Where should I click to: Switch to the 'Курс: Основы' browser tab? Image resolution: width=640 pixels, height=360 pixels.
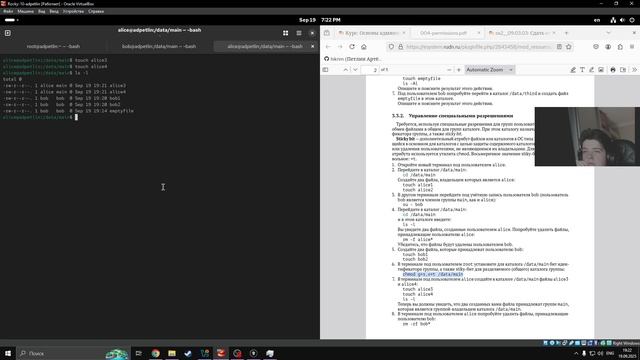[371, 33]
